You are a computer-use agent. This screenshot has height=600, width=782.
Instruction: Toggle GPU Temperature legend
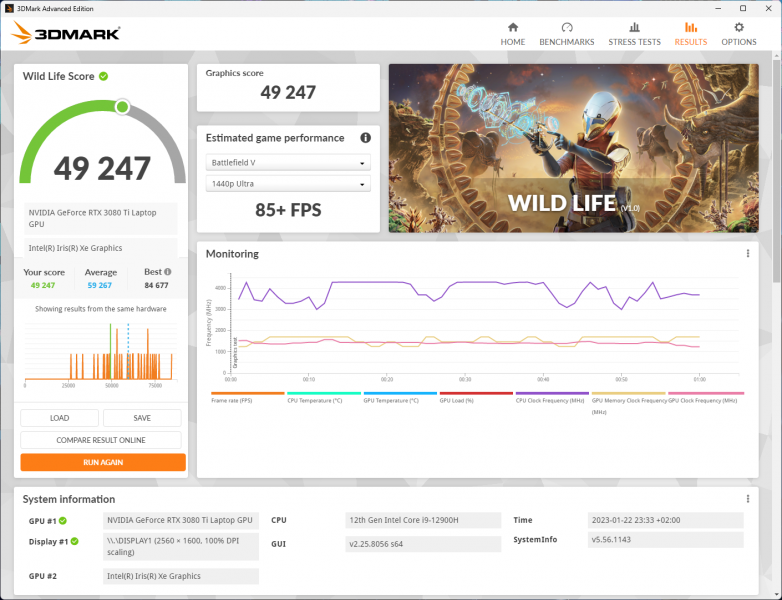tap(399, 398)
